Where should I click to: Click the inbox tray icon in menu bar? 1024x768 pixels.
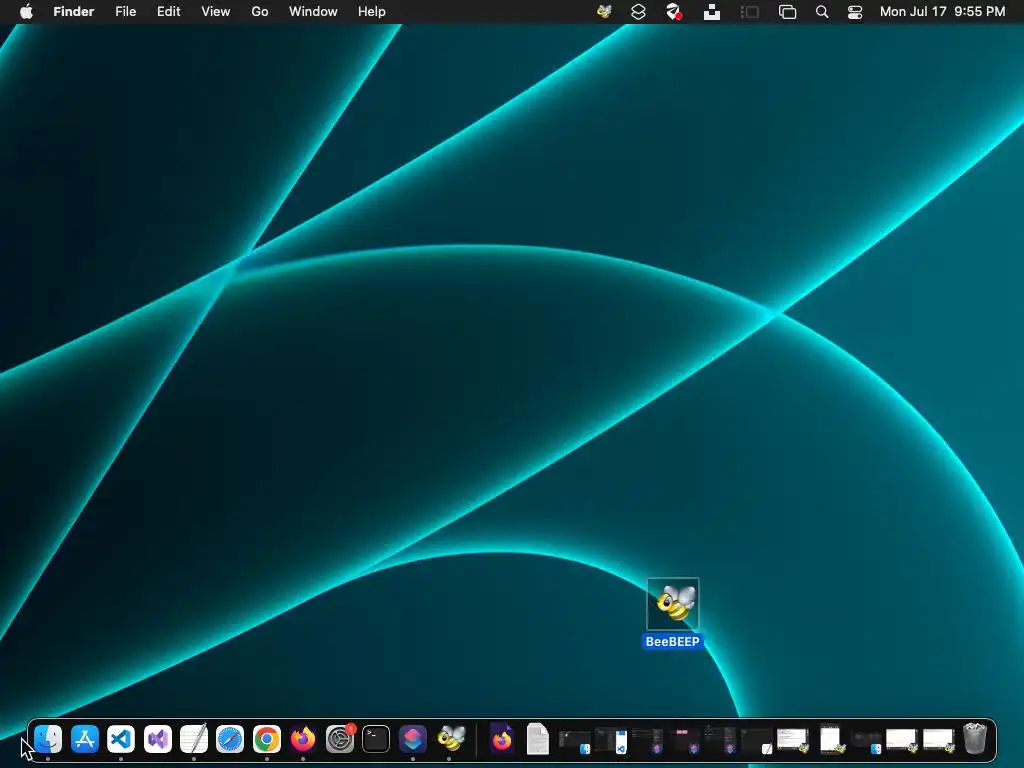coord(712,12)
